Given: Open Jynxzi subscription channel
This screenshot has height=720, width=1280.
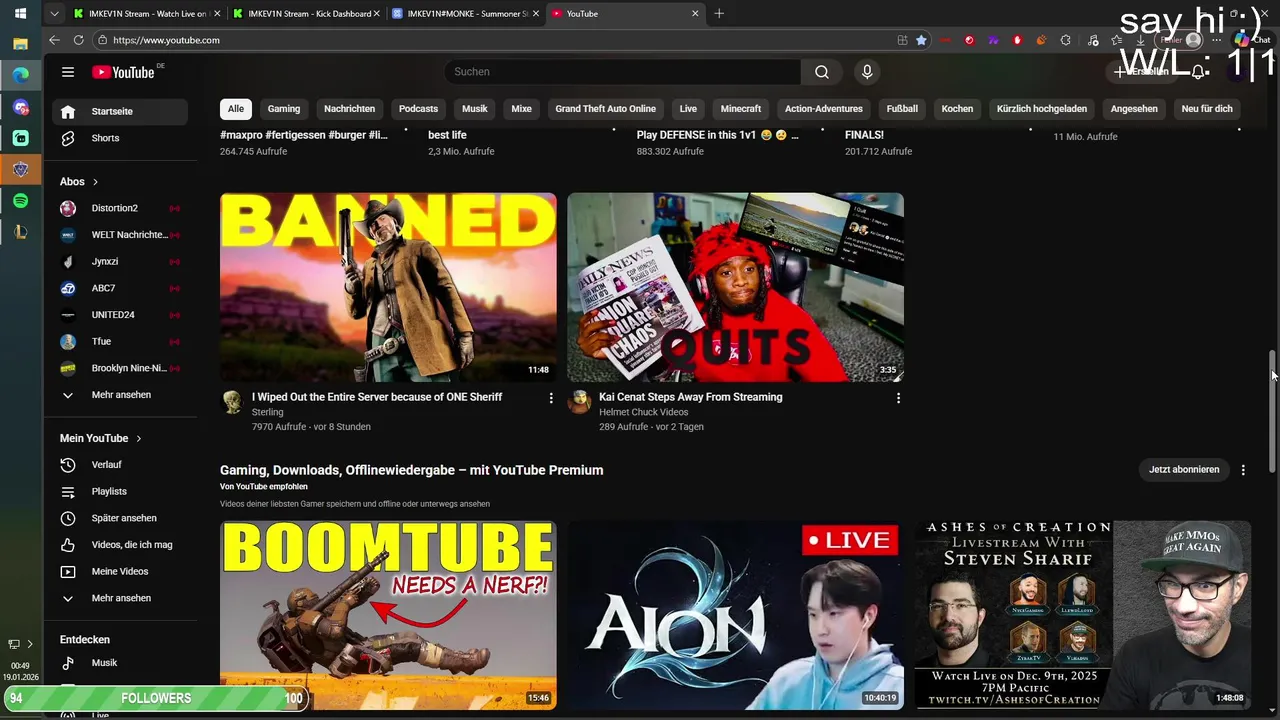Looking at the screenshot, I should tap(120, 262).
